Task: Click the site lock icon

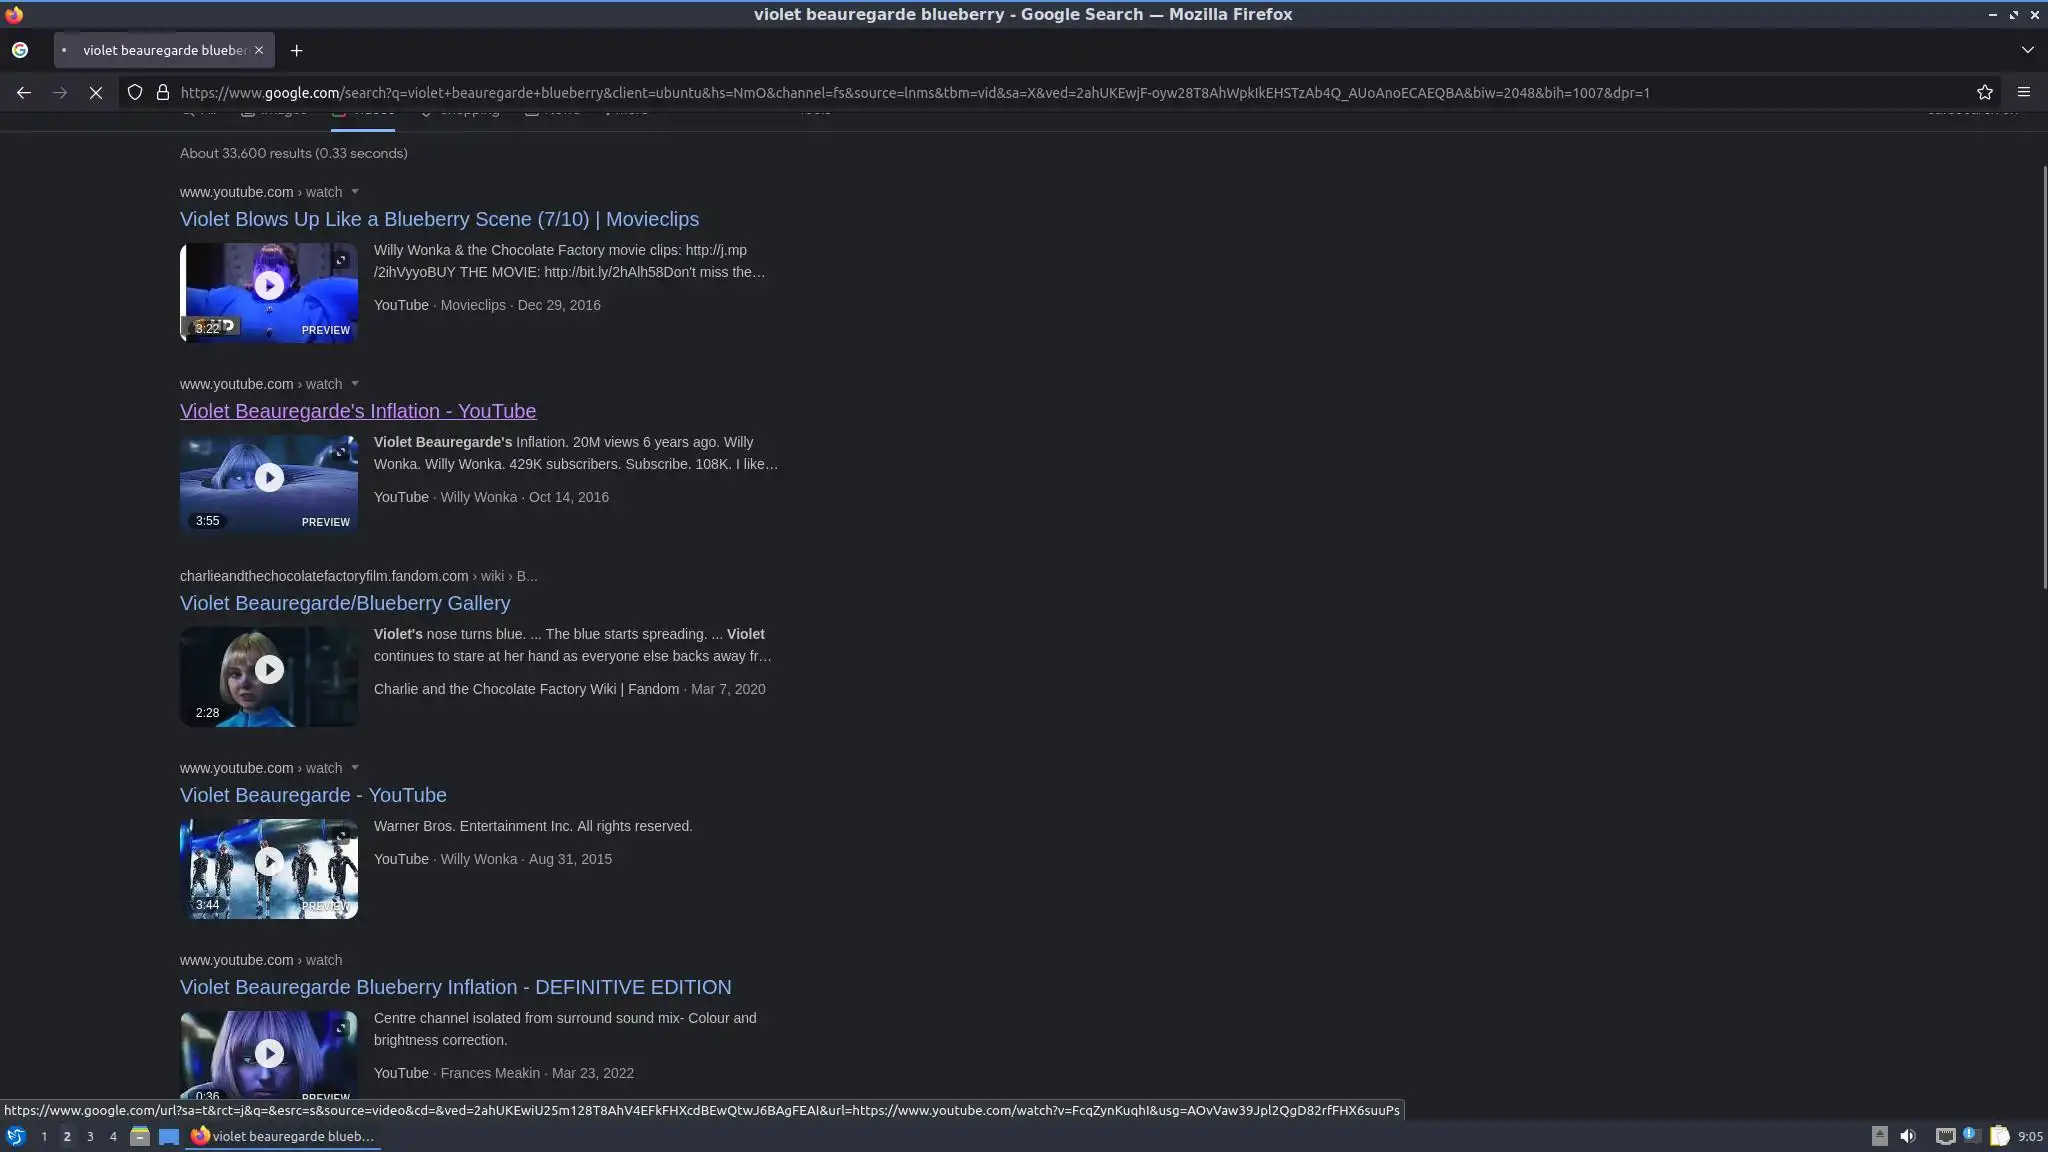Action: click(163, 93)
